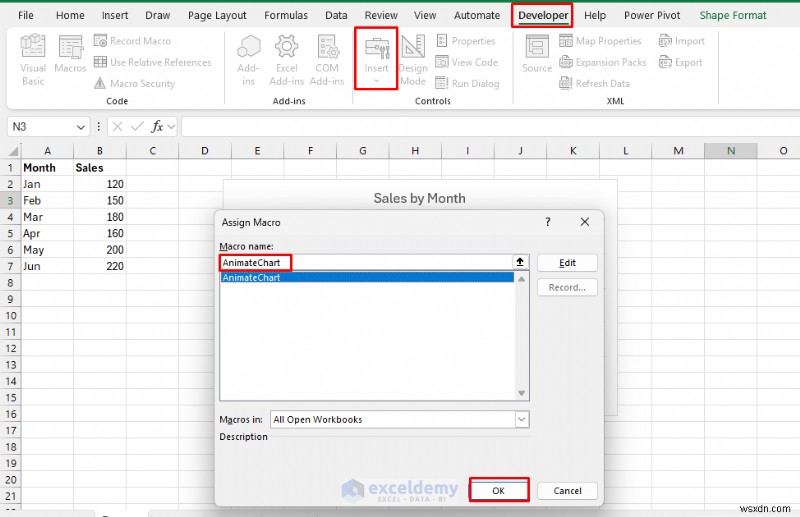Switch to the Home tab
Viewport: 800px width, 517px height.
point(70,15)
